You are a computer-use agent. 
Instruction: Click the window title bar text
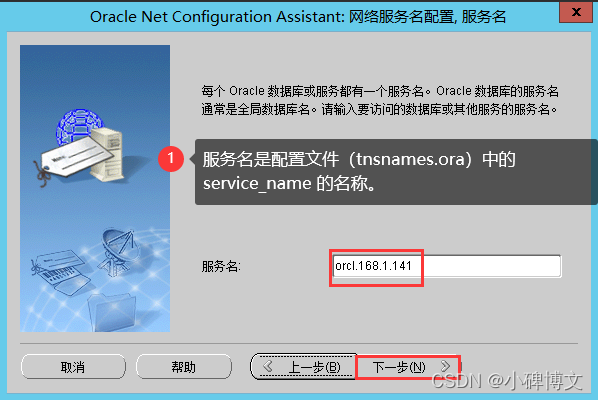[x=298, y=17]
